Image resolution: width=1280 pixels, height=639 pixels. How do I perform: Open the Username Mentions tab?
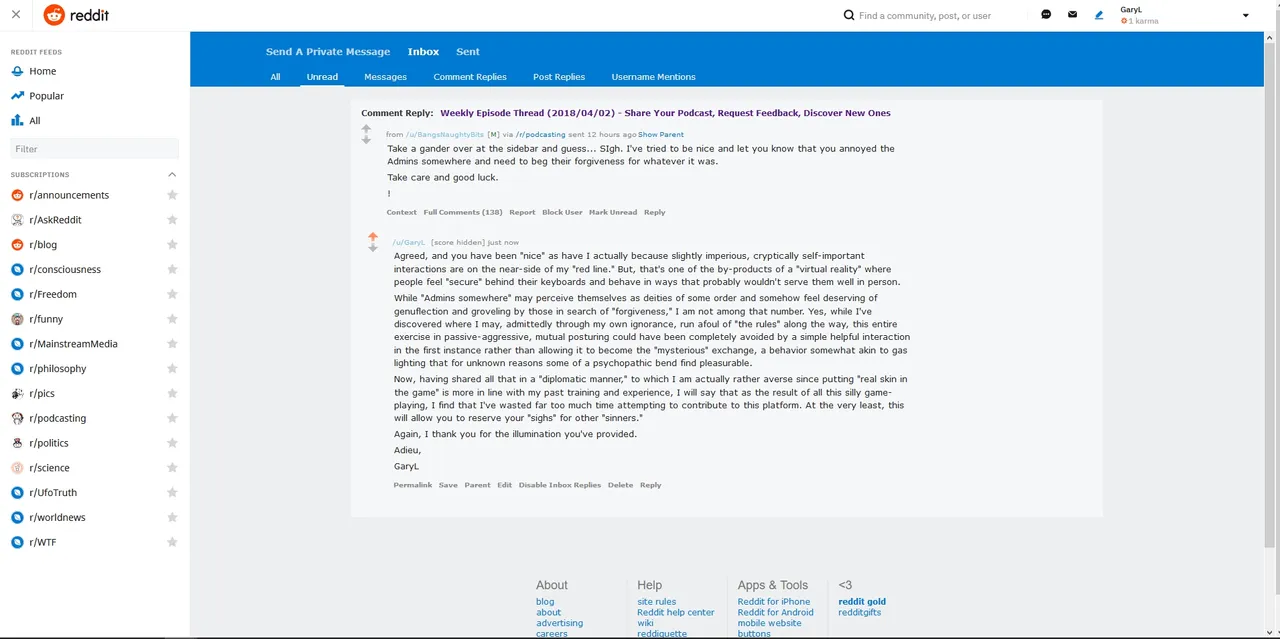[653, 77]
